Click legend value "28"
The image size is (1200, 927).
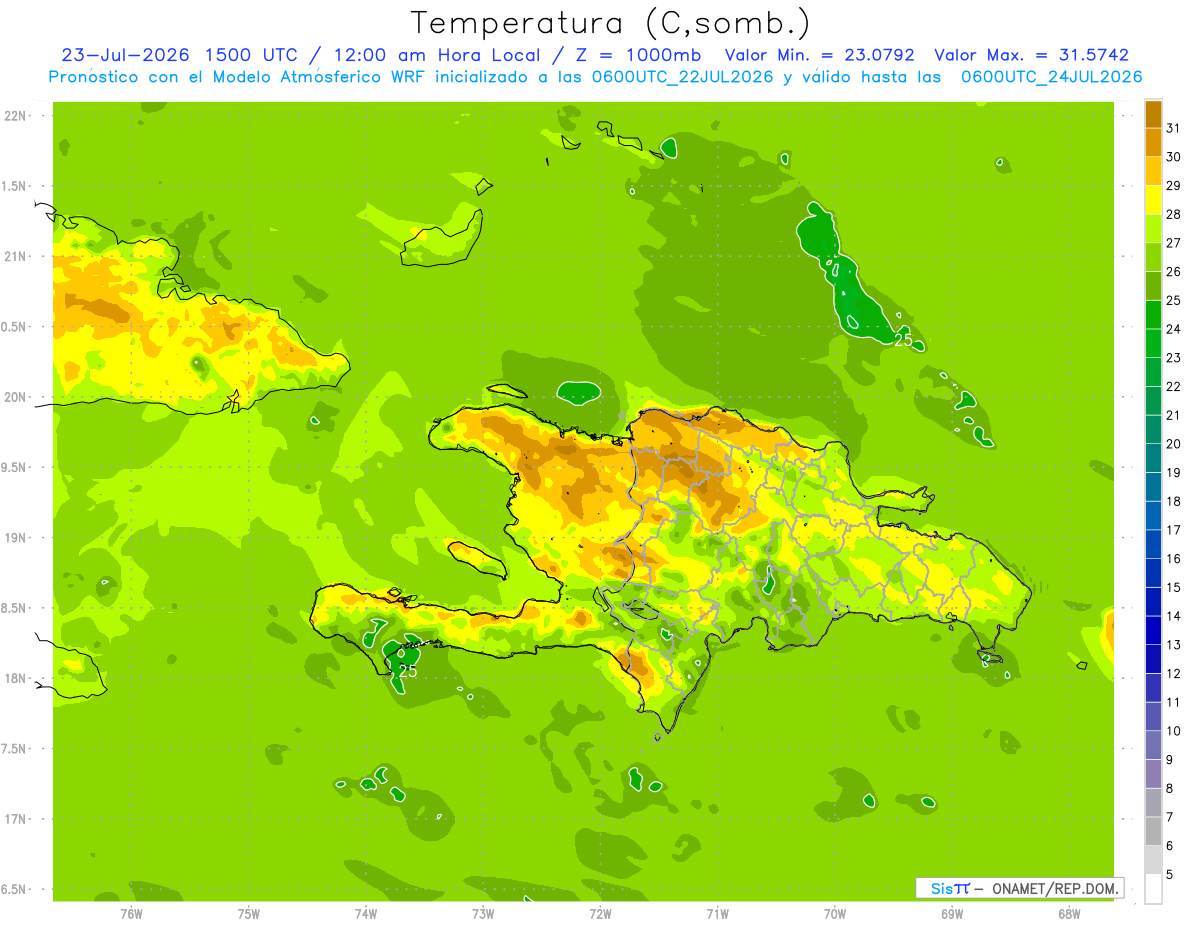pos(1174,214)
